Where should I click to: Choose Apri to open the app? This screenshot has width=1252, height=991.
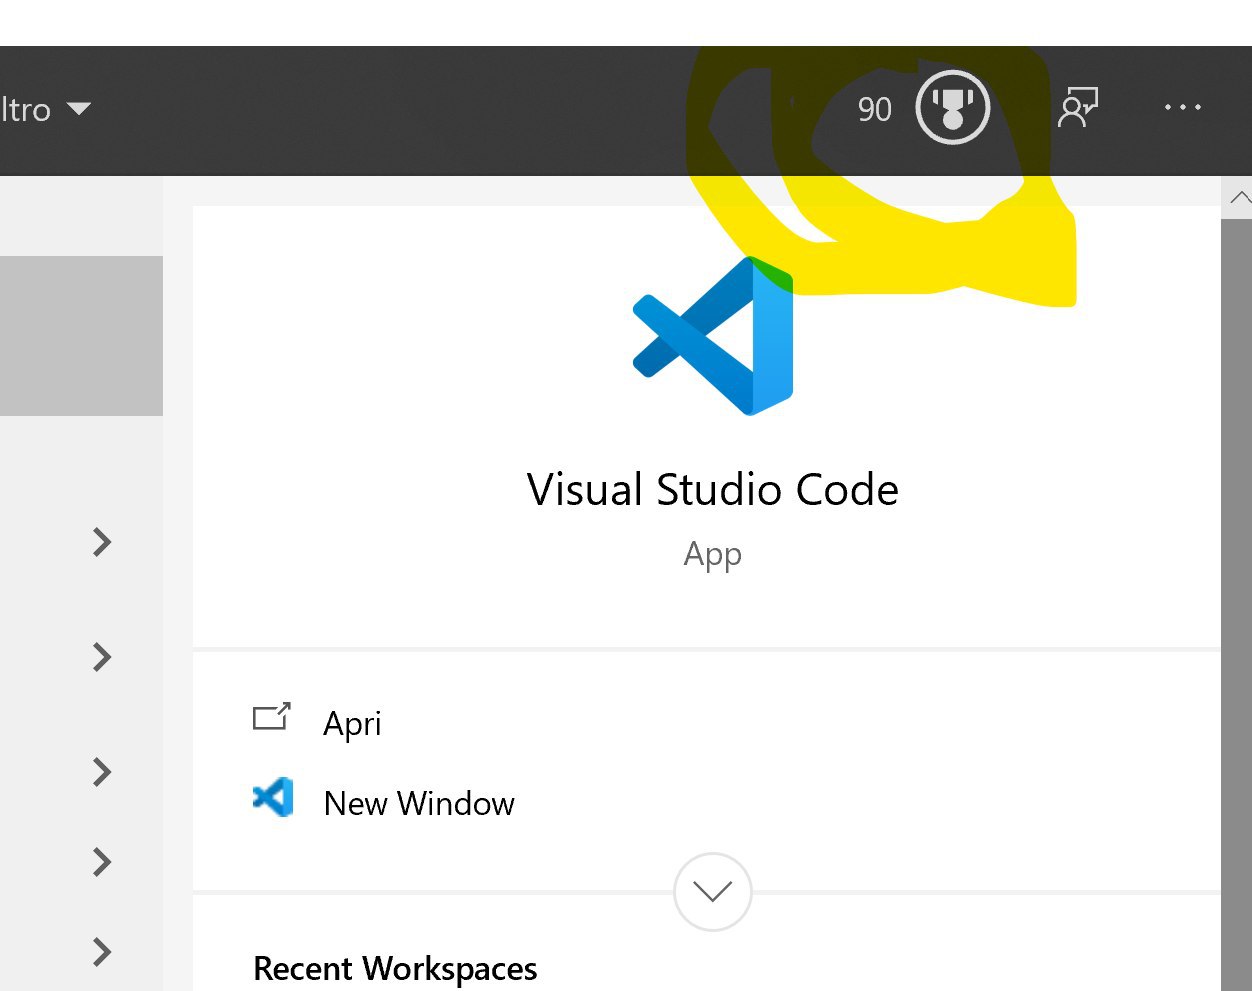[352, 722]
